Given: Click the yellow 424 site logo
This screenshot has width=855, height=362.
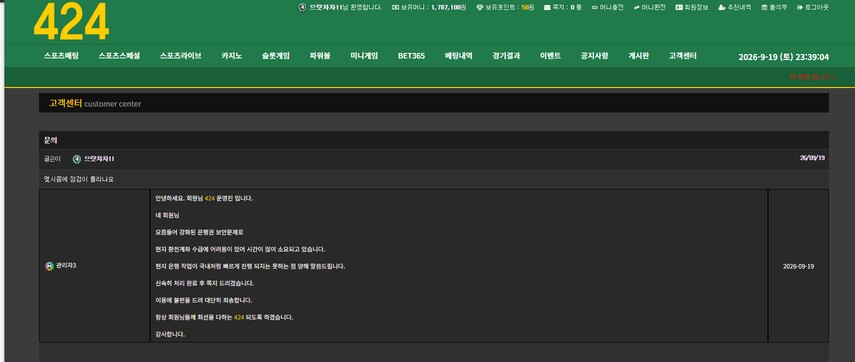Looking at the screenshot, I should [x=71, y=22].
